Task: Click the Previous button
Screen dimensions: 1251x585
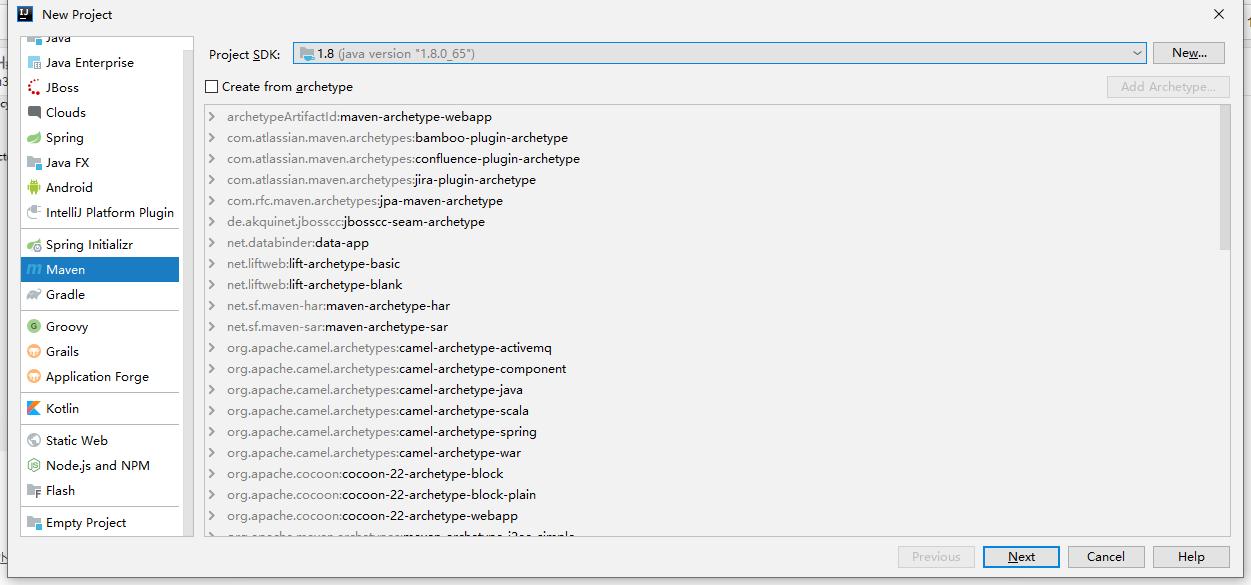Action: click(936, 557)
